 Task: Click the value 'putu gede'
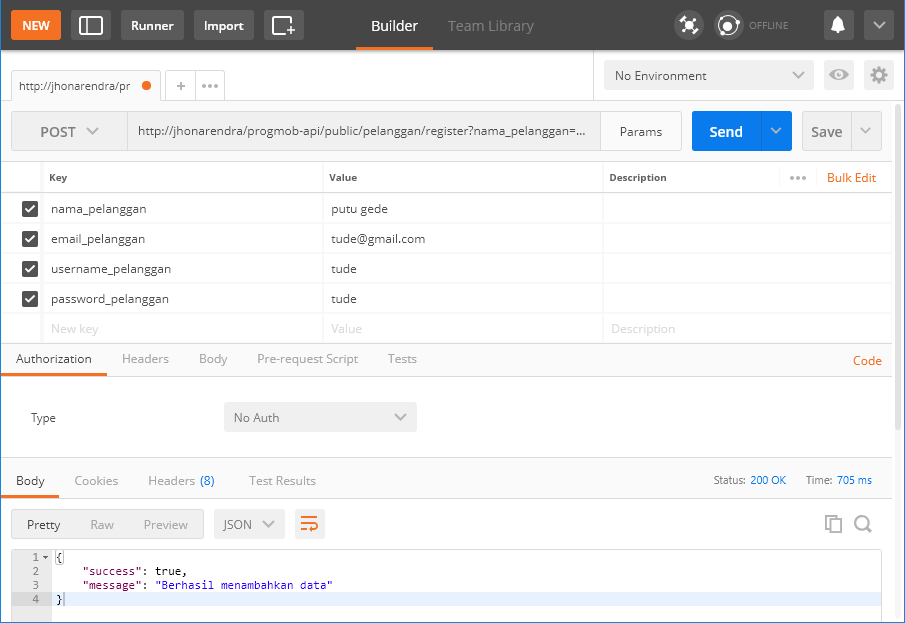click(359, 209)
